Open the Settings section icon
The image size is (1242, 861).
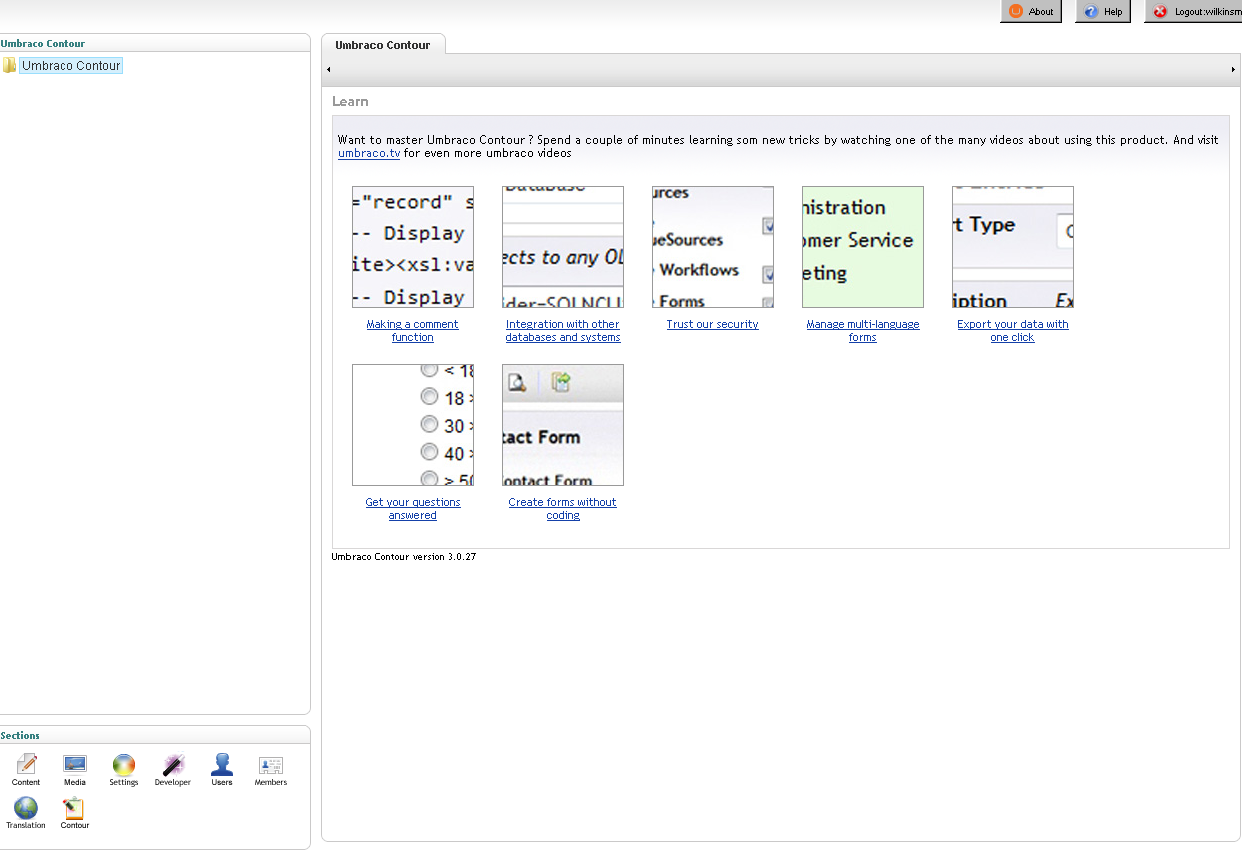coord(123,766)
